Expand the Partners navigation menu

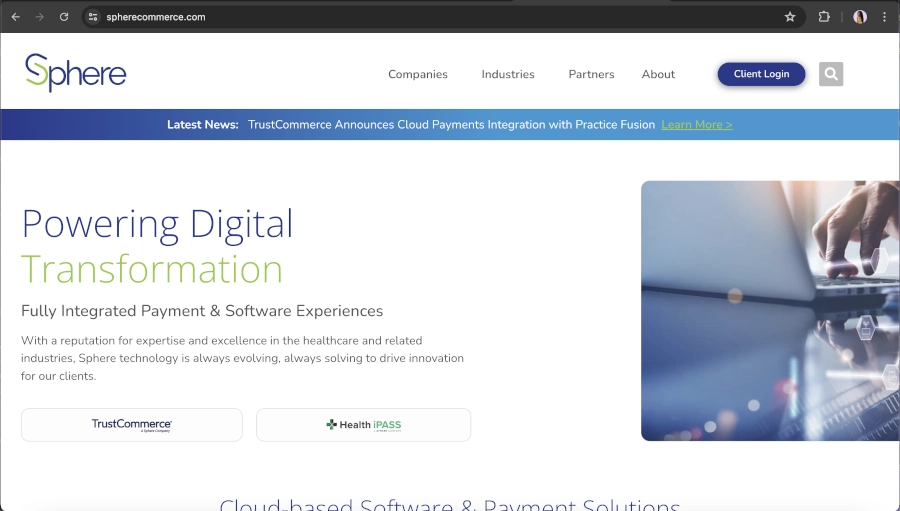tap(591, 74)
